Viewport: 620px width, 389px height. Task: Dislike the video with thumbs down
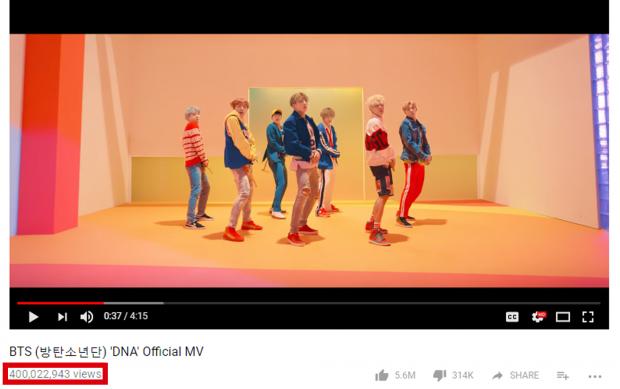440,375
